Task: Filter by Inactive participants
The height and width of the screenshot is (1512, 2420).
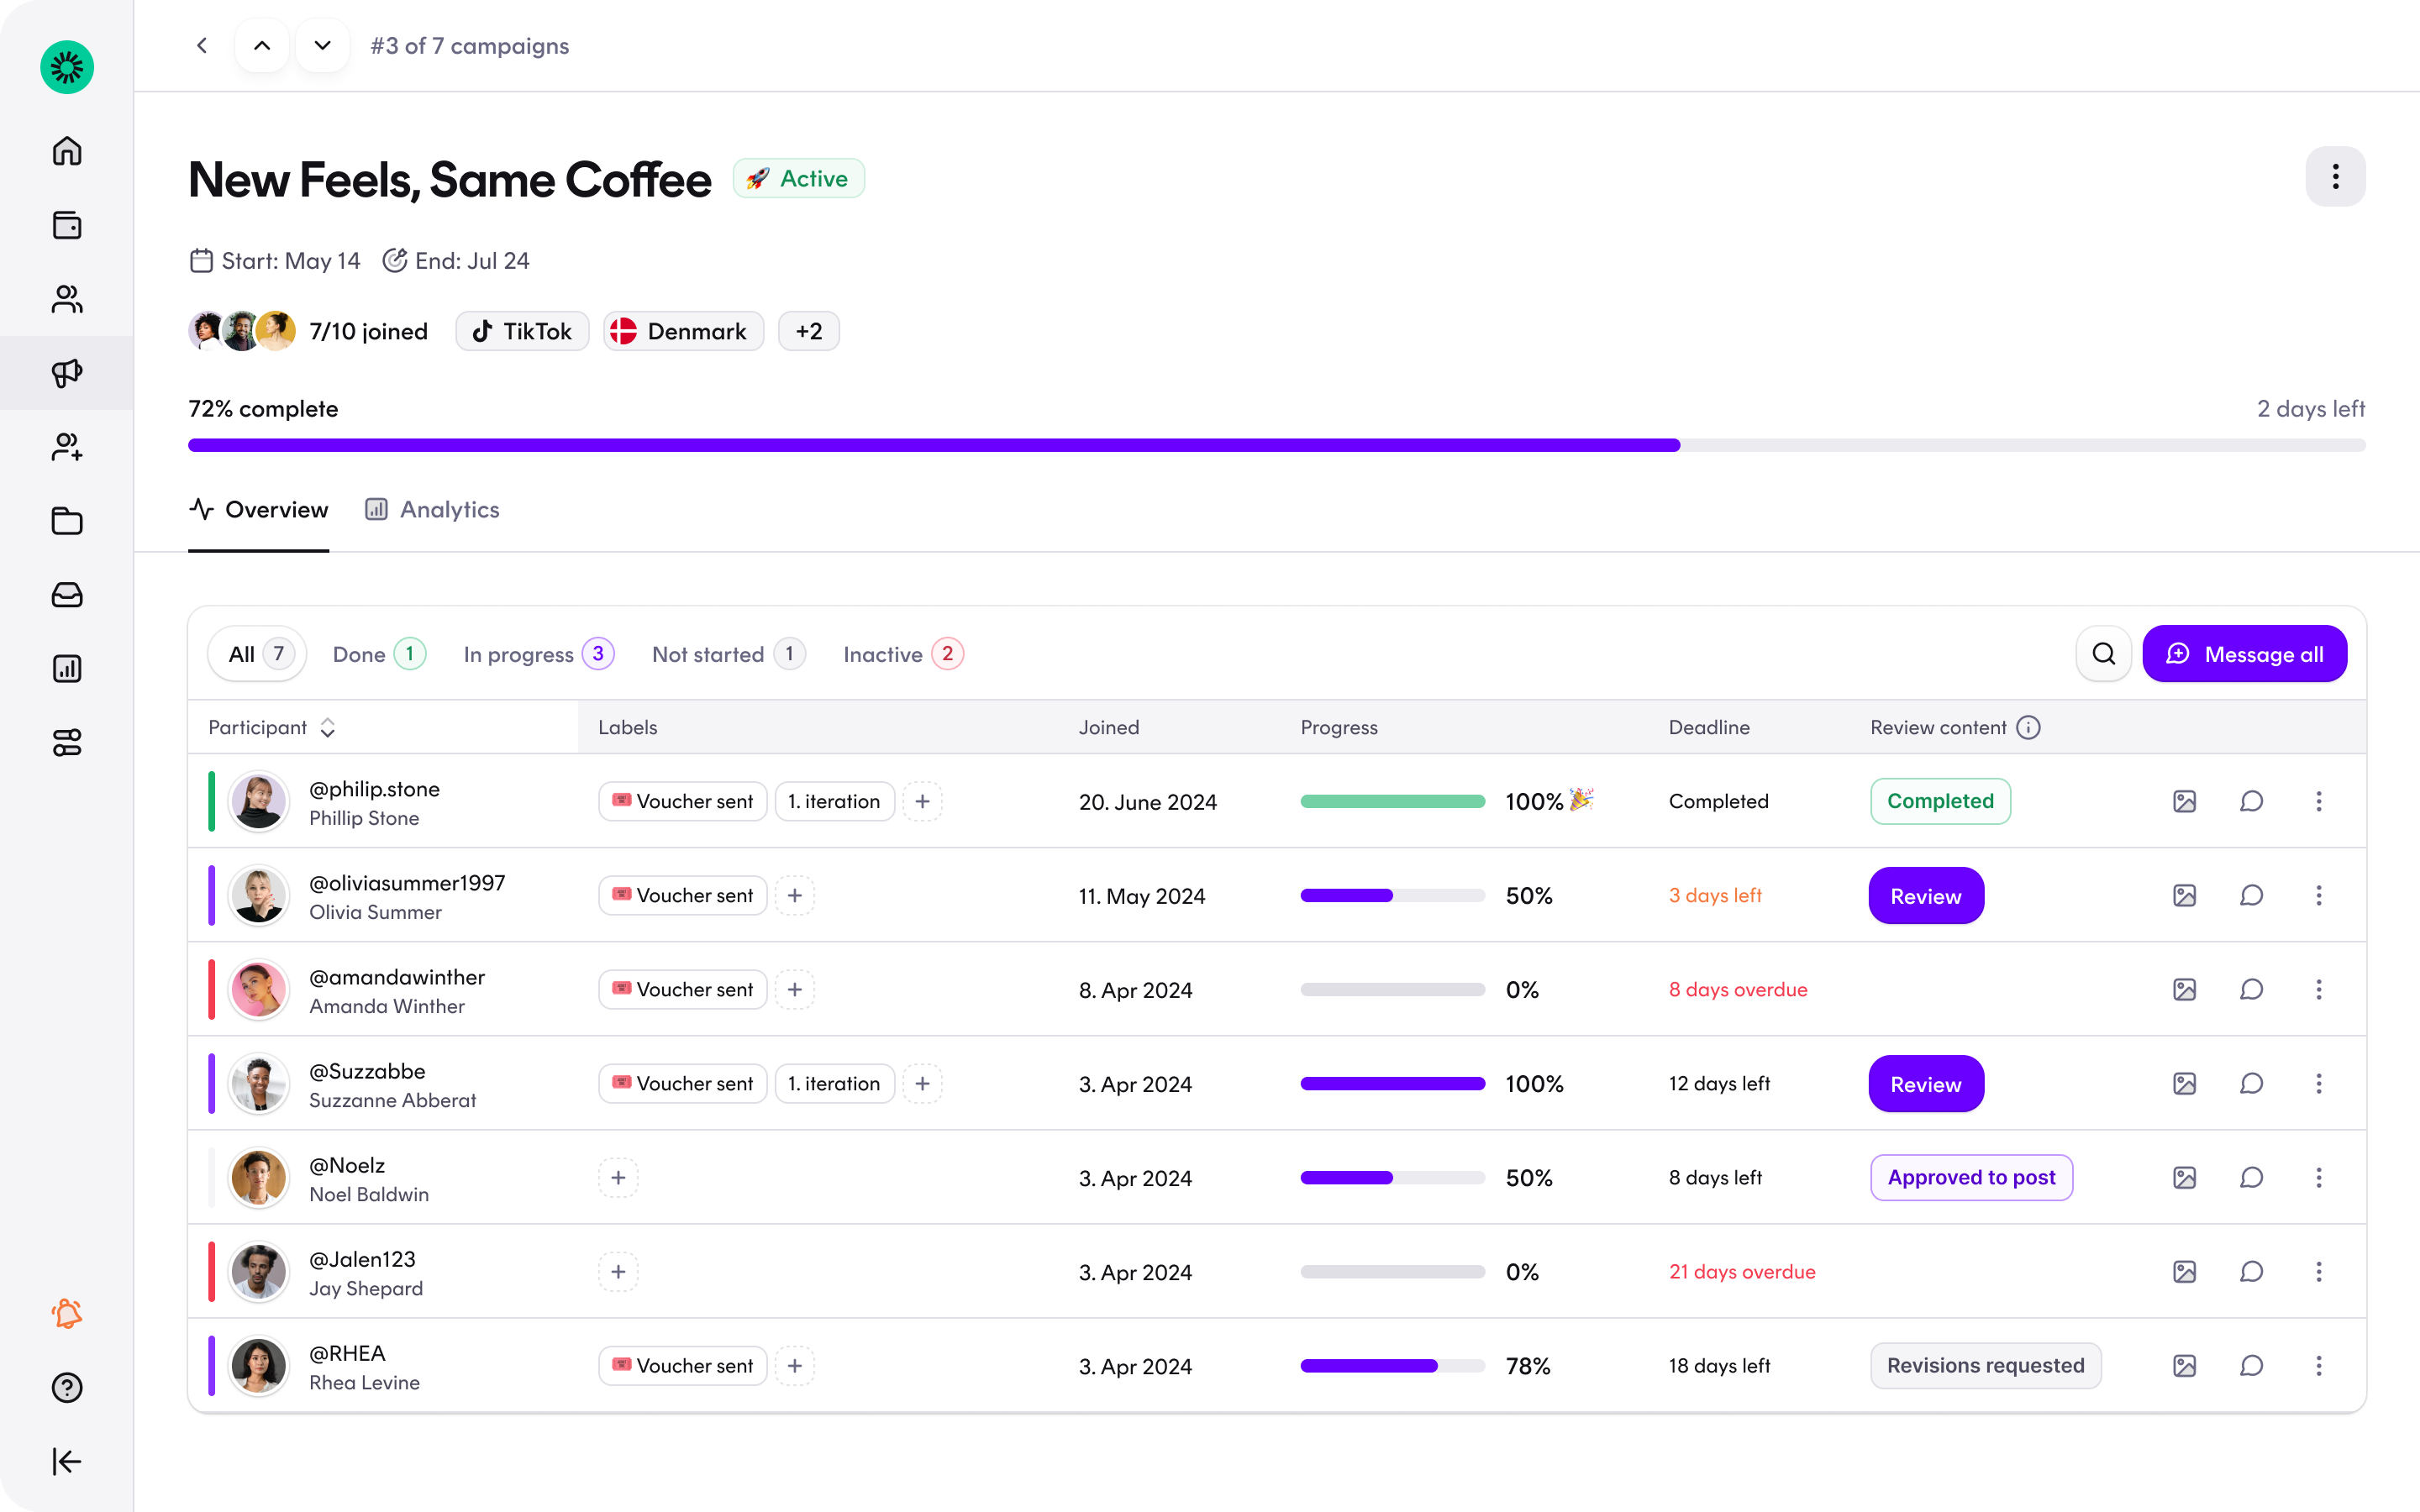Action: point(902,654)
